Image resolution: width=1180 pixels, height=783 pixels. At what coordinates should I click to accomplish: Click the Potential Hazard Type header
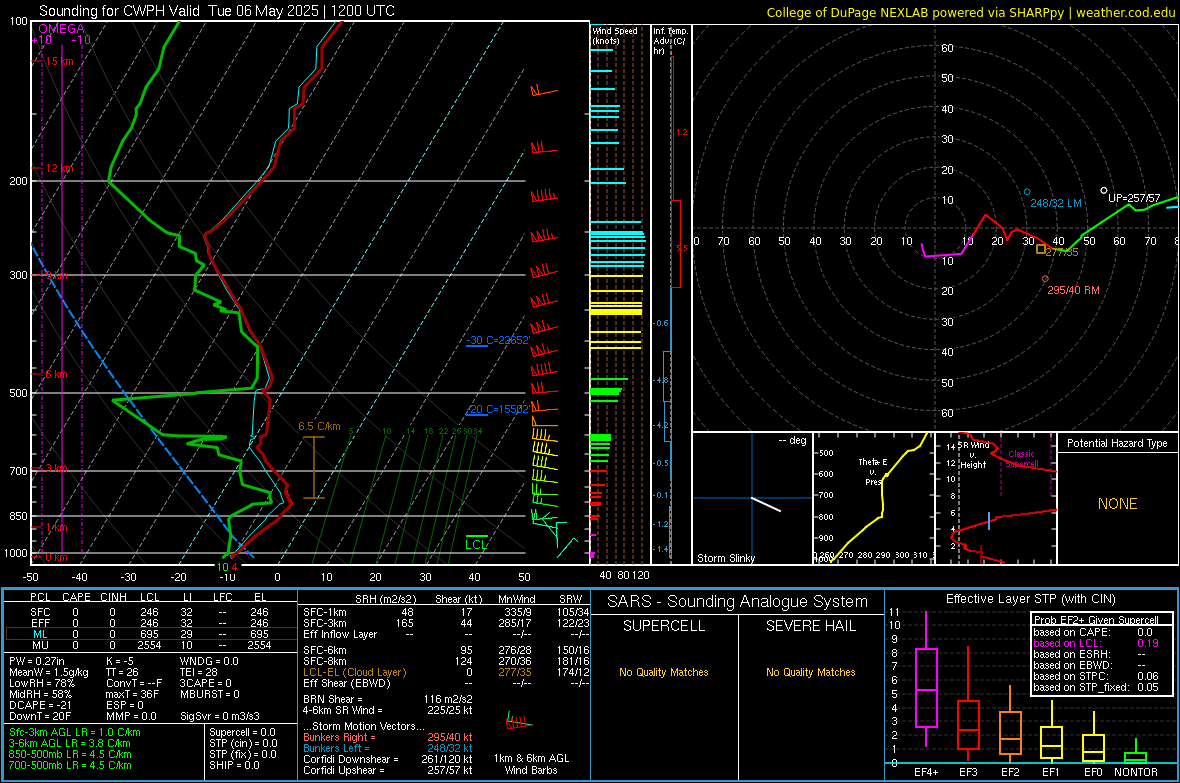point(1117,443)
